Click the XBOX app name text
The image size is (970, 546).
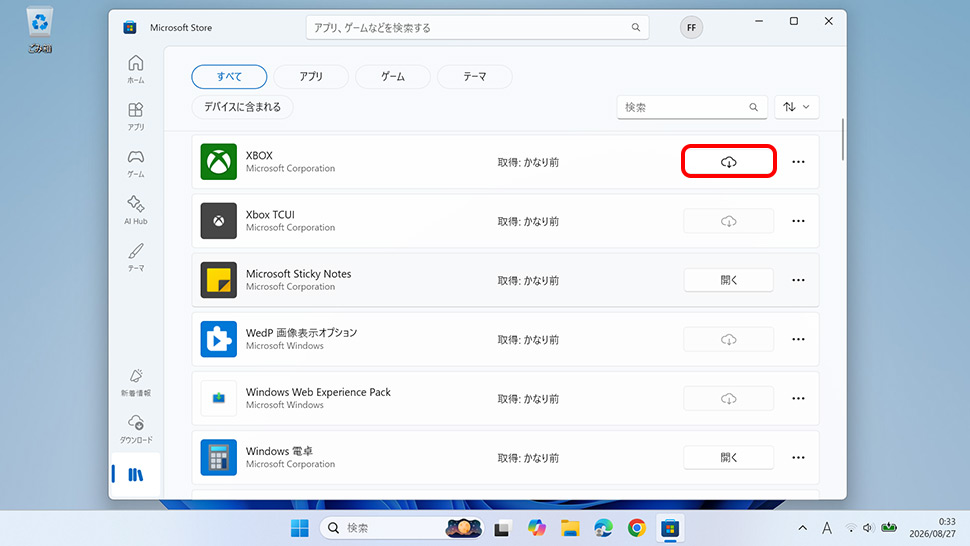[259, 155]
